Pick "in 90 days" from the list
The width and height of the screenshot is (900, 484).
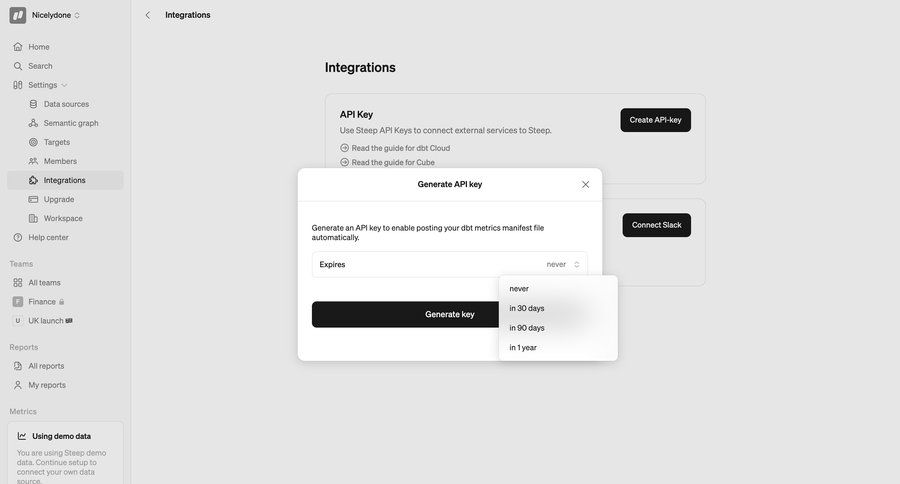pyautogui.click(x=527, y=328)
